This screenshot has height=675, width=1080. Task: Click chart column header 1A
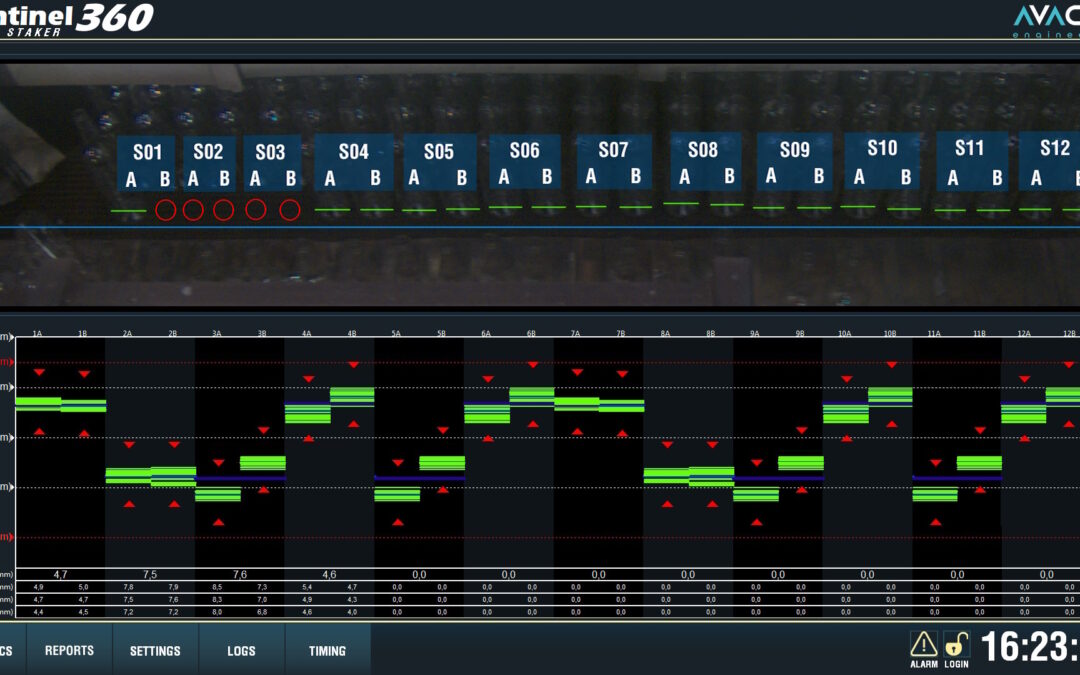coord(37,333)
